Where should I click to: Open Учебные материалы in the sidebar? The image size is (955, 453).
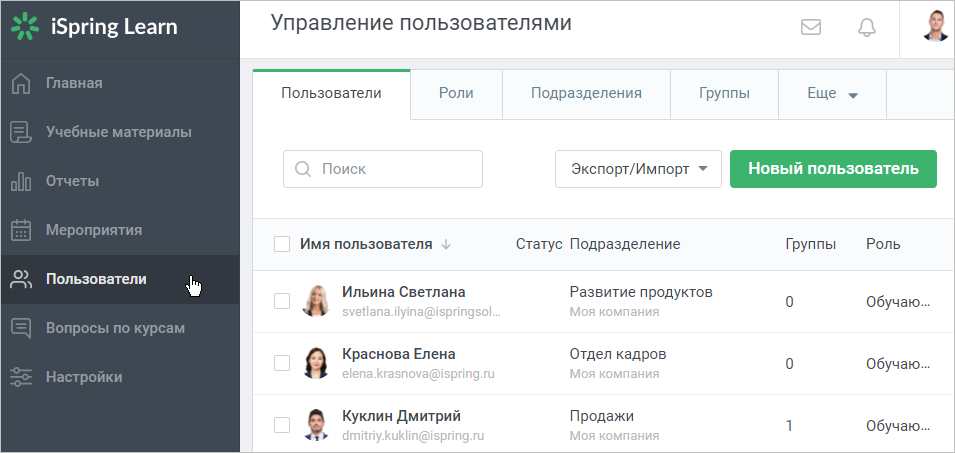click(x=120, y=132)
